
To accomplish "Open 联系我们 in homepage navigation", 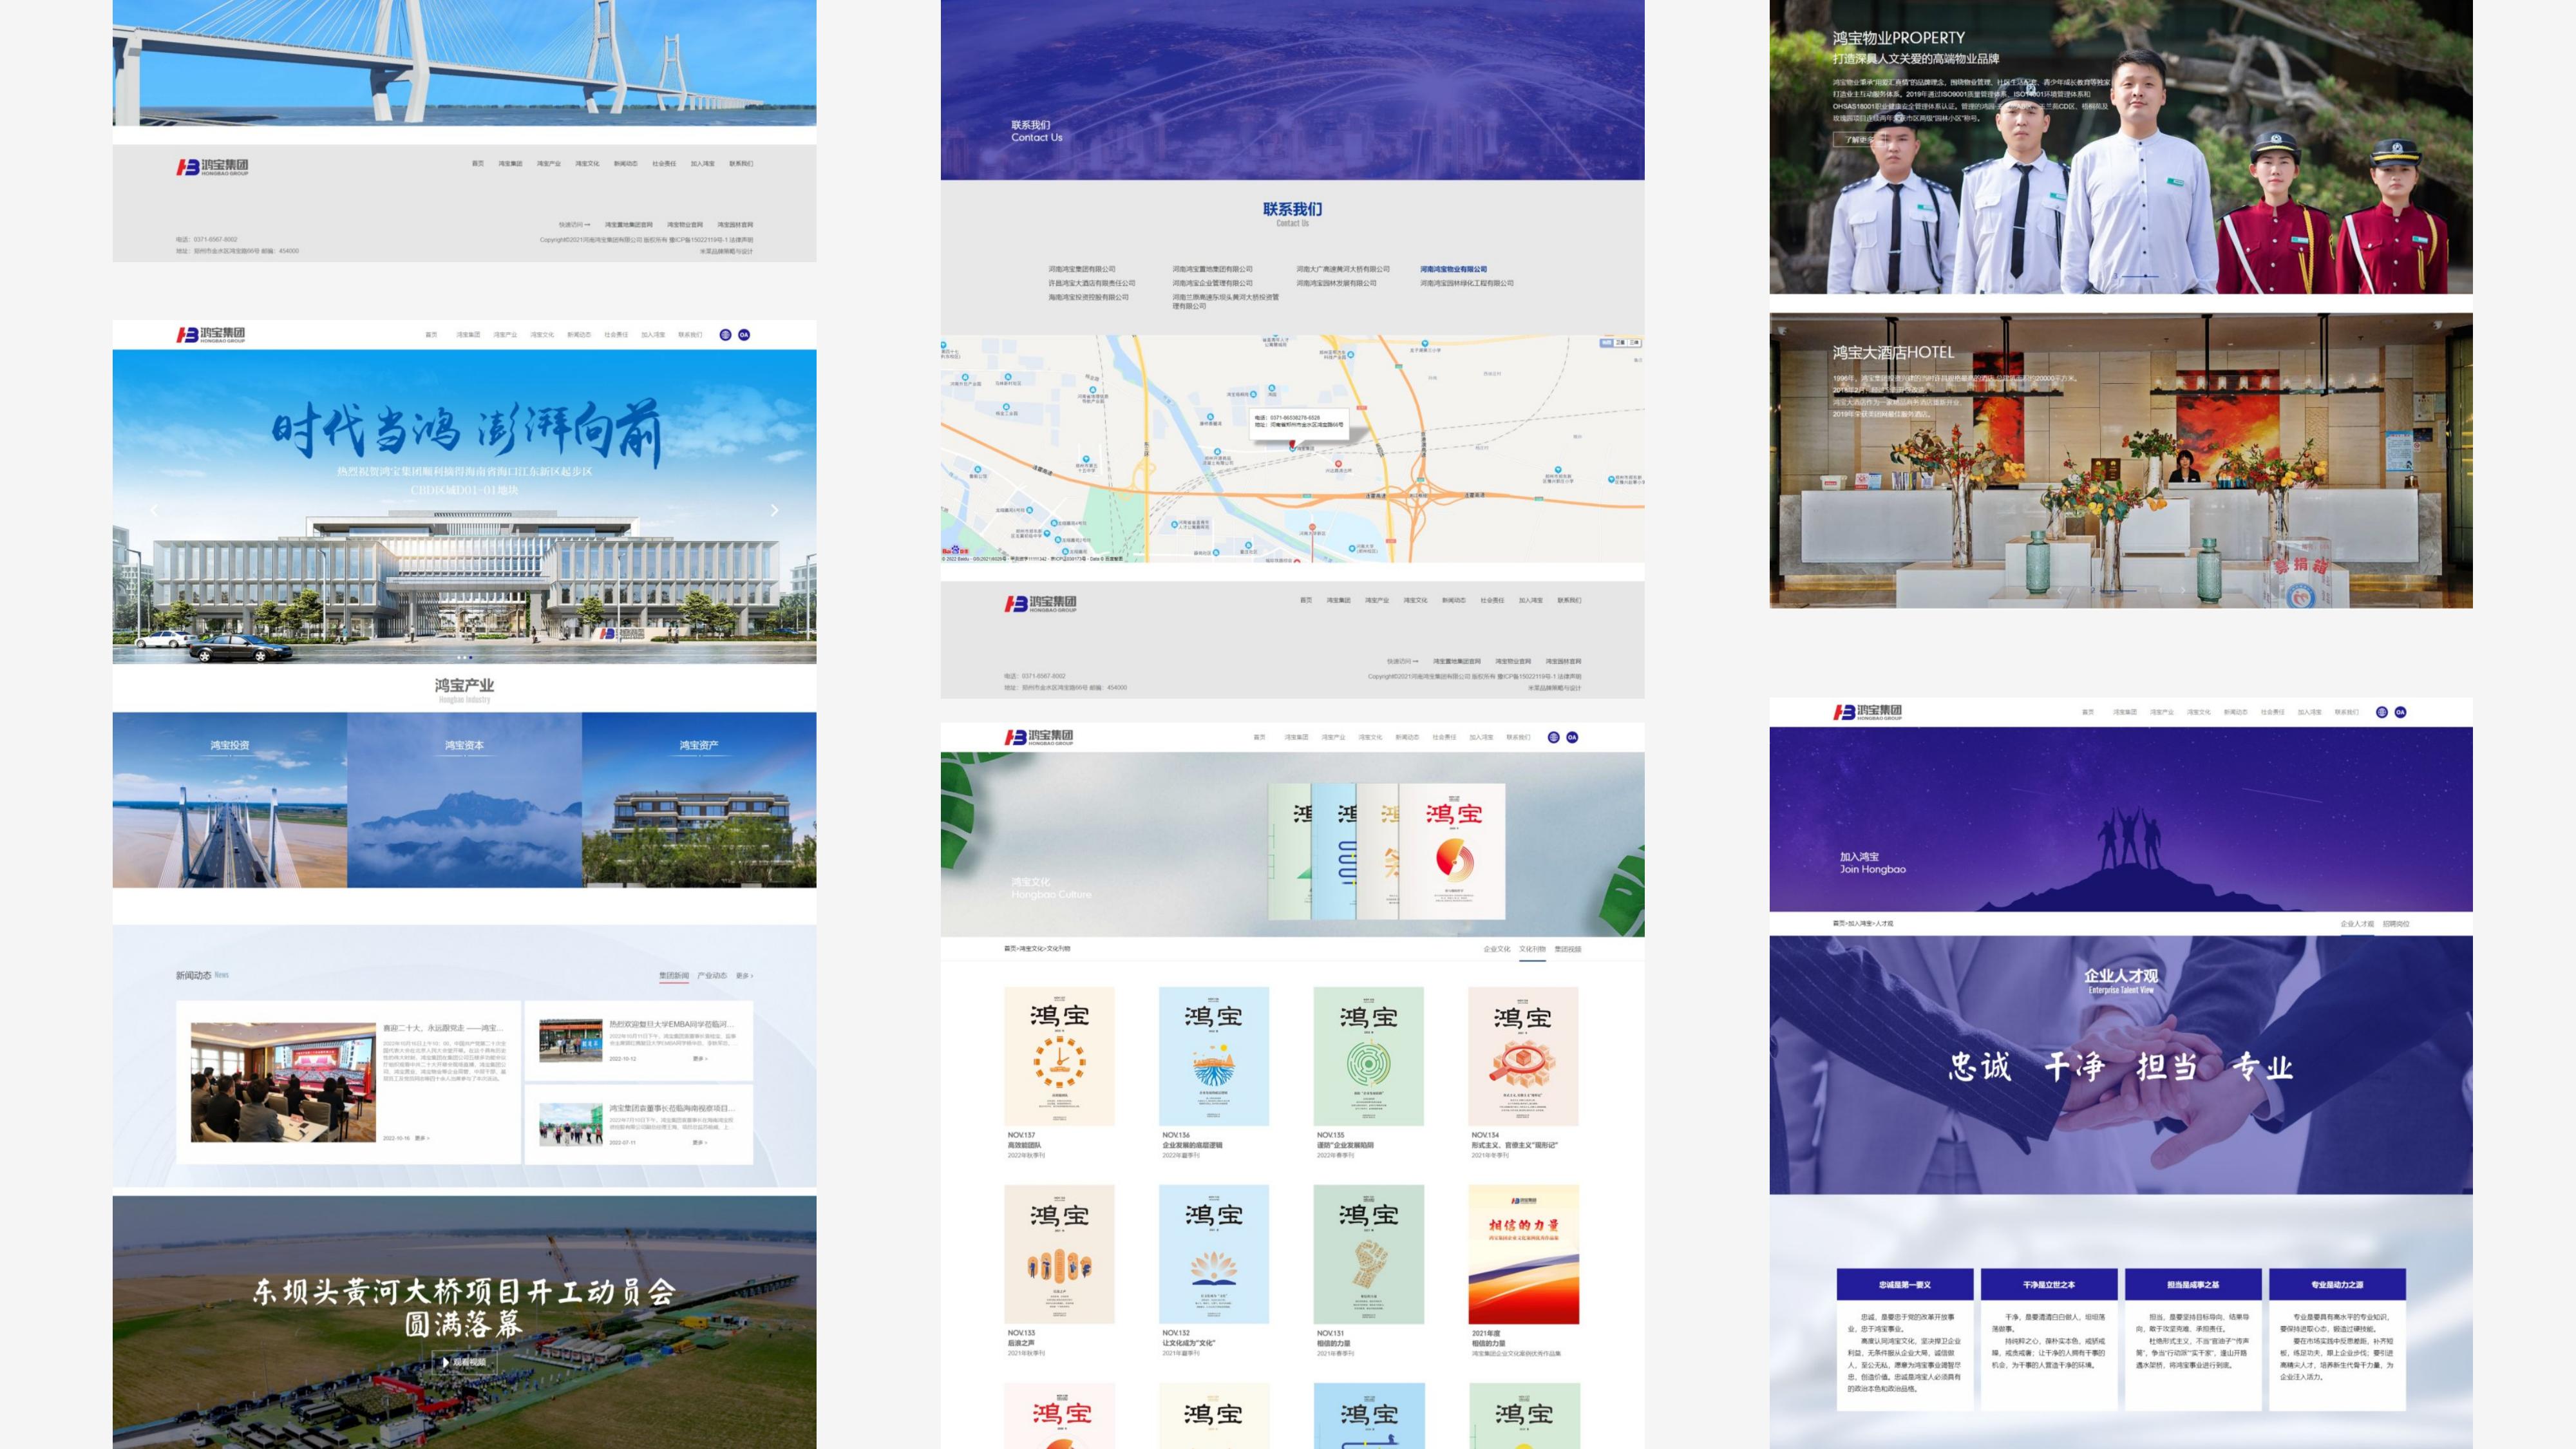I will (x=690, y=335).
